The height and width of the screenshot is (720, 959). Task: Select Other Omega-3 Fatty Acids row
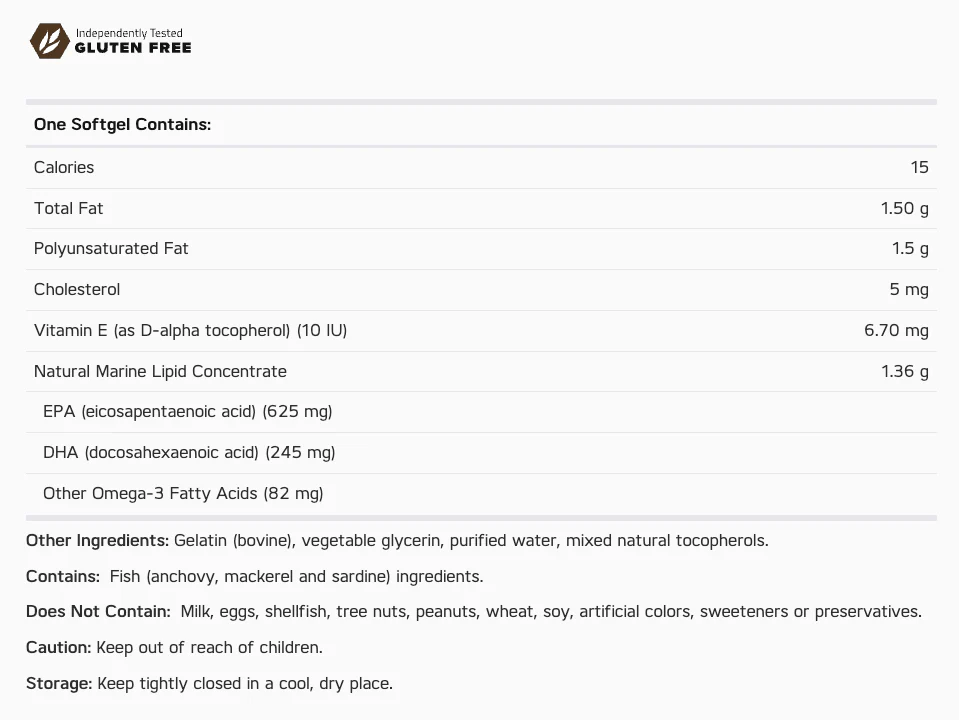tap(481, 494)
